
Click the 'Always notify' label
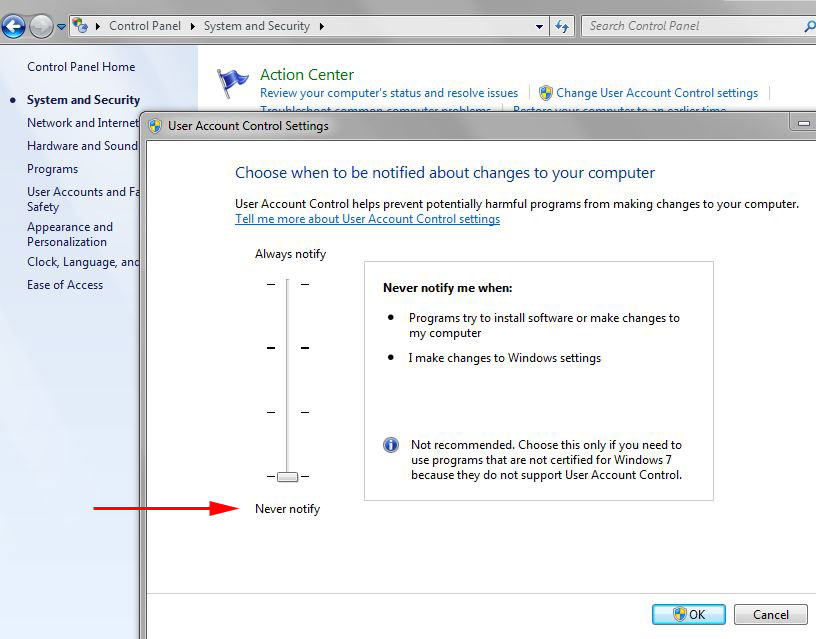(x=290, y=254)
